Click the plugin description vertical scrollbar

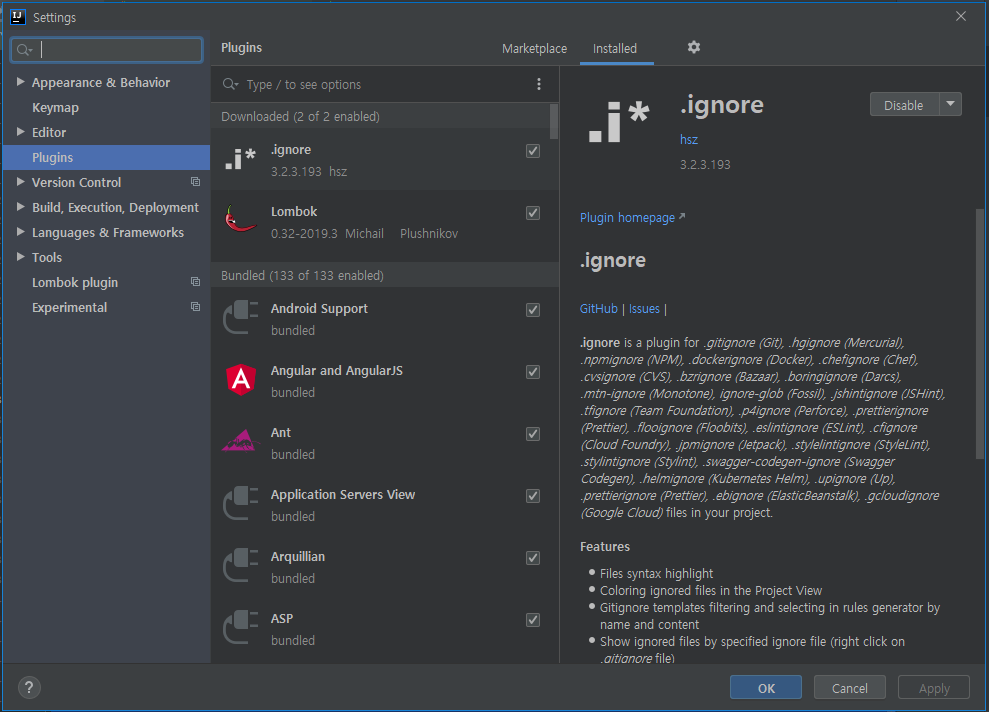click(x=980, y=334)
